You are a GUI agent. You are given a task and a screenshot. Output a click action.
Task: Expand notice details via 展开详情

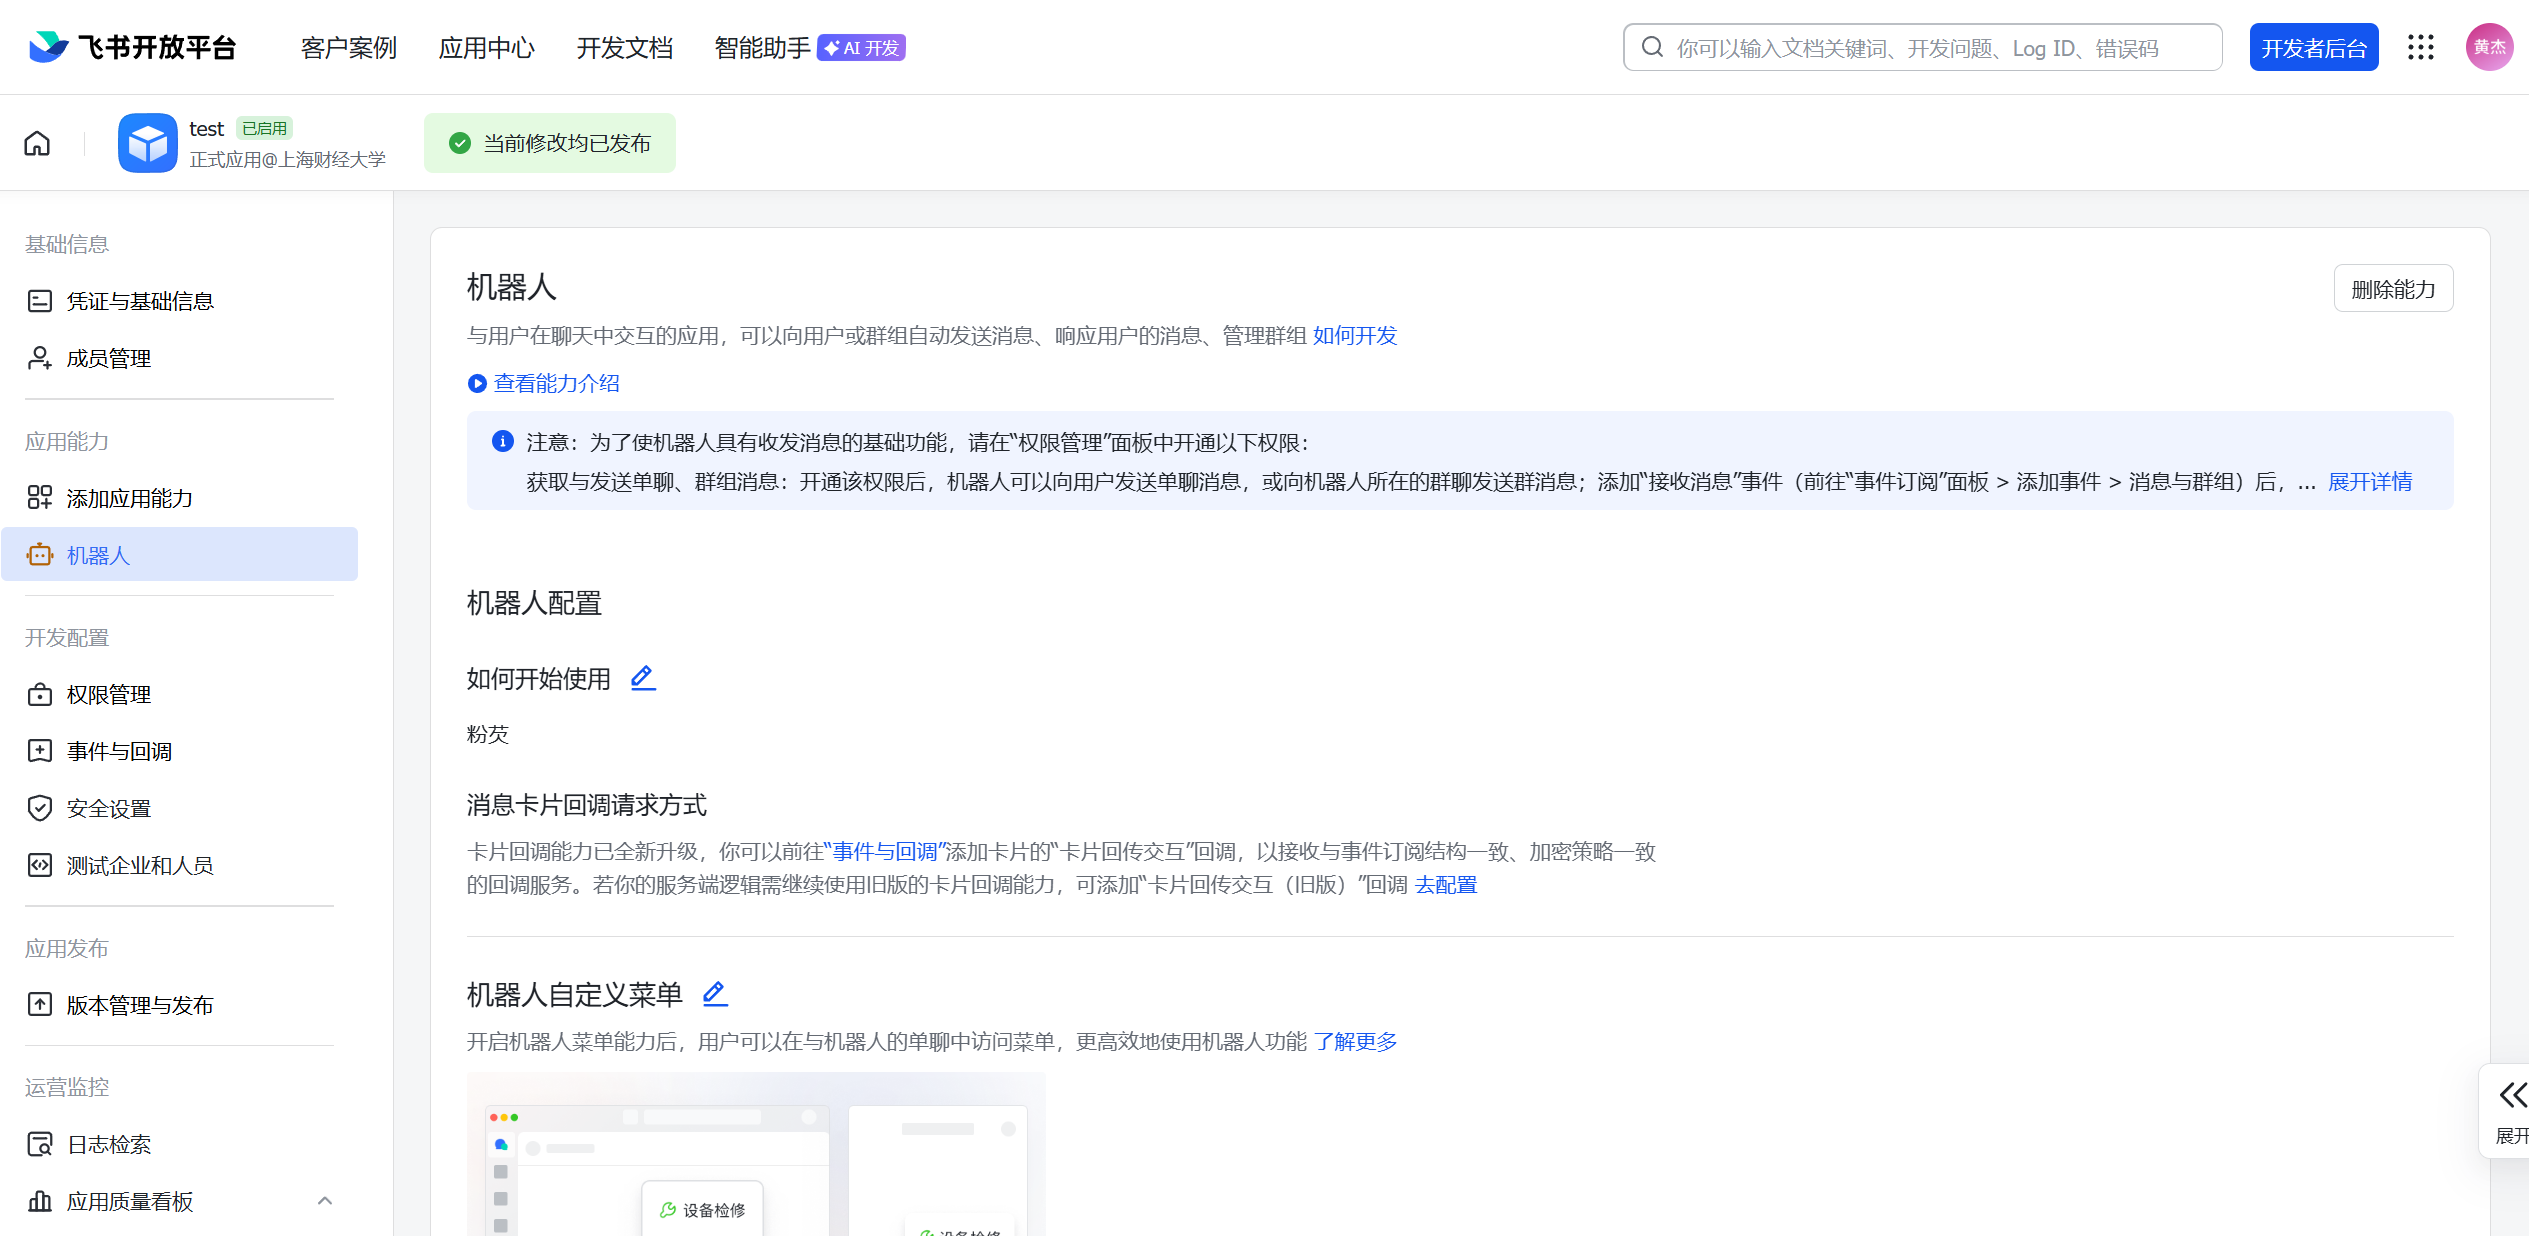pos(2369,482)
